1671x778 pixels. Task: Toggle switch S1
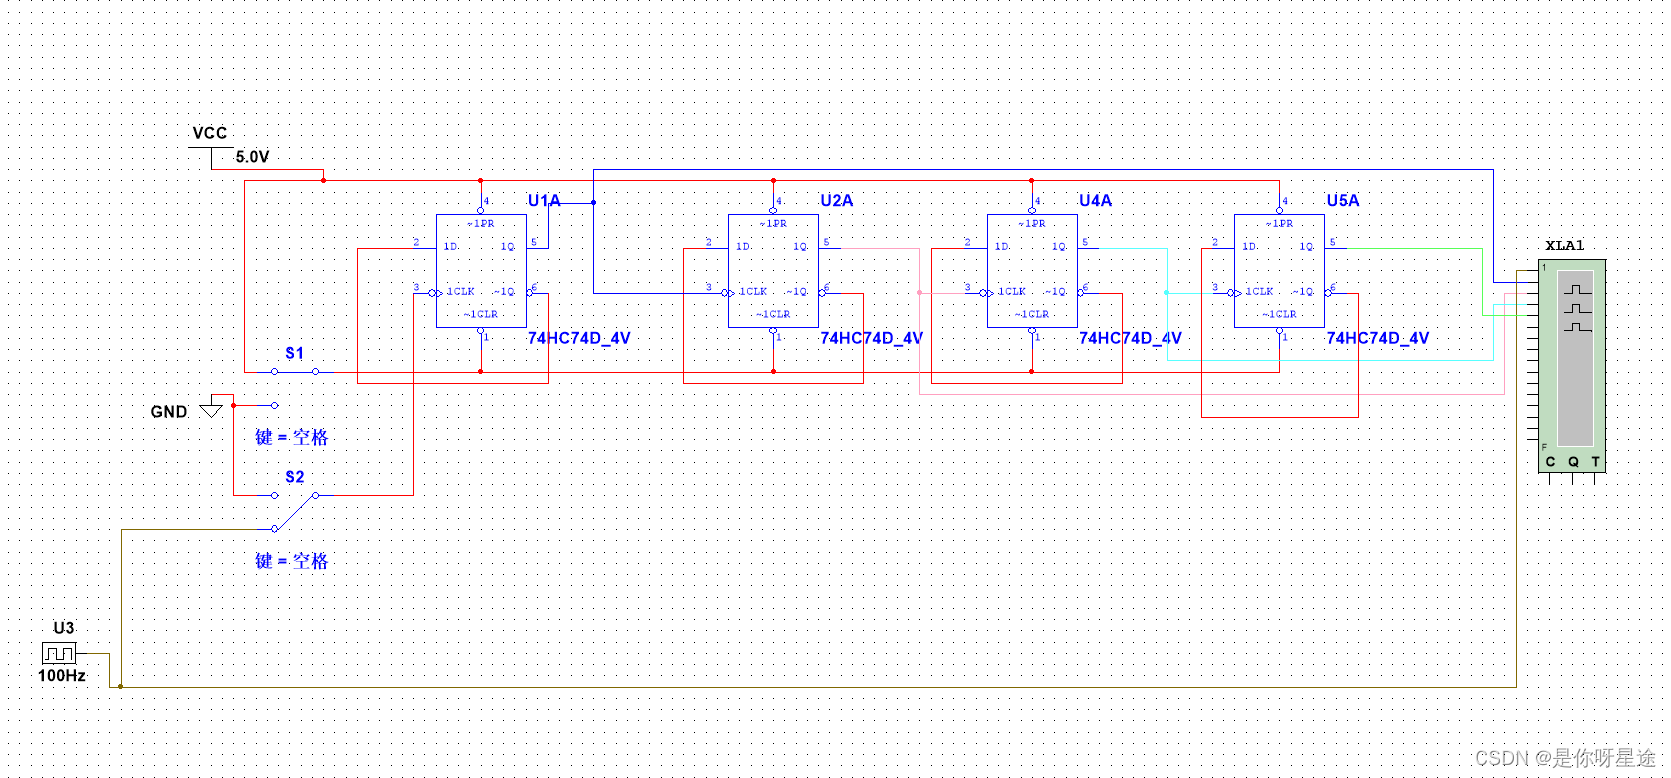[295, 372]
